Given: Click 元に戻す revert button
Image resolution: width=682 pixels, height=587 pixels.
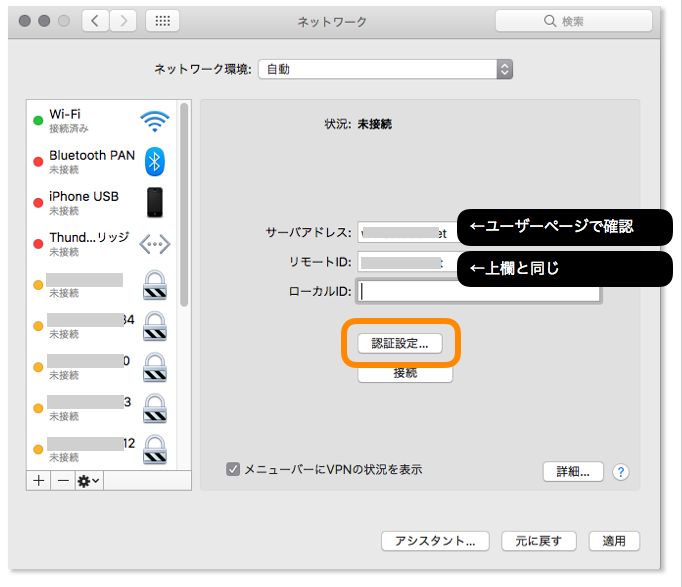Looking at the screenshot, I should pyautogui.click(x=538, y=541).
